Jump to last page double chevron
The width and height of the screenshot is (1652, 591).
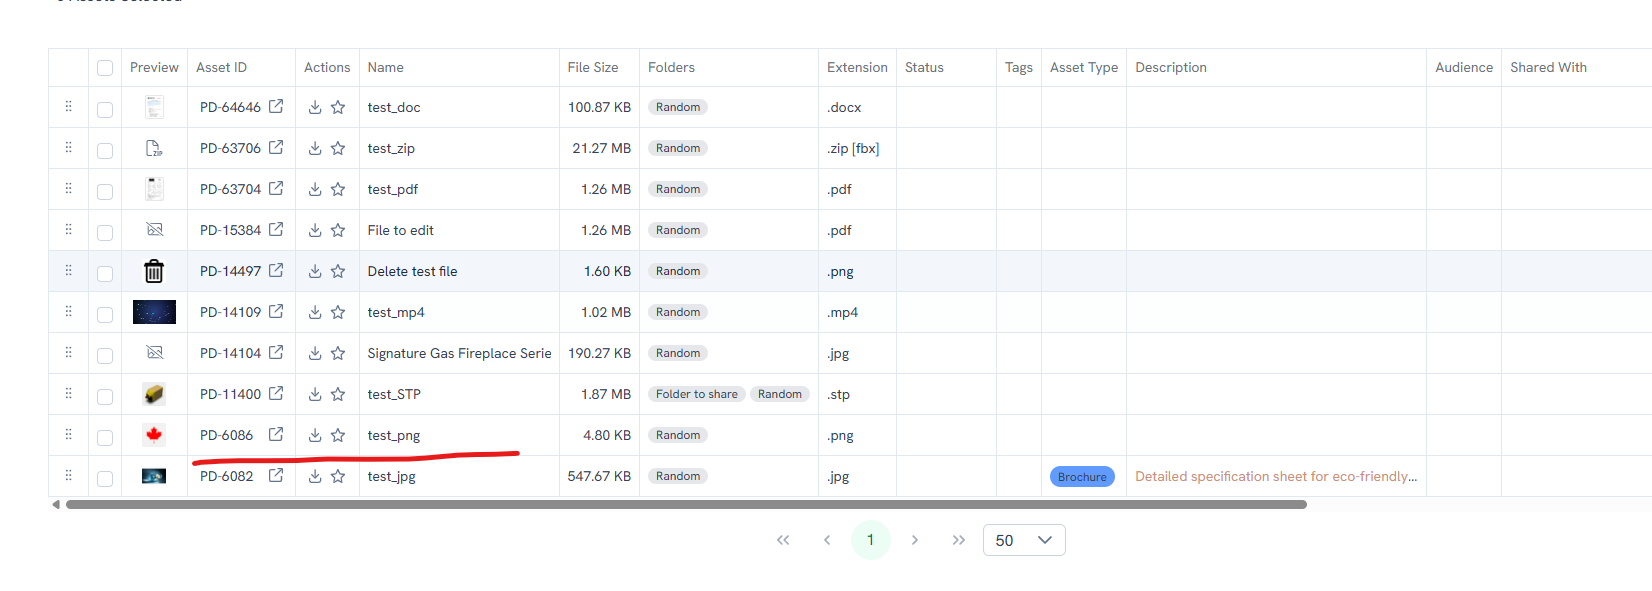959,540
